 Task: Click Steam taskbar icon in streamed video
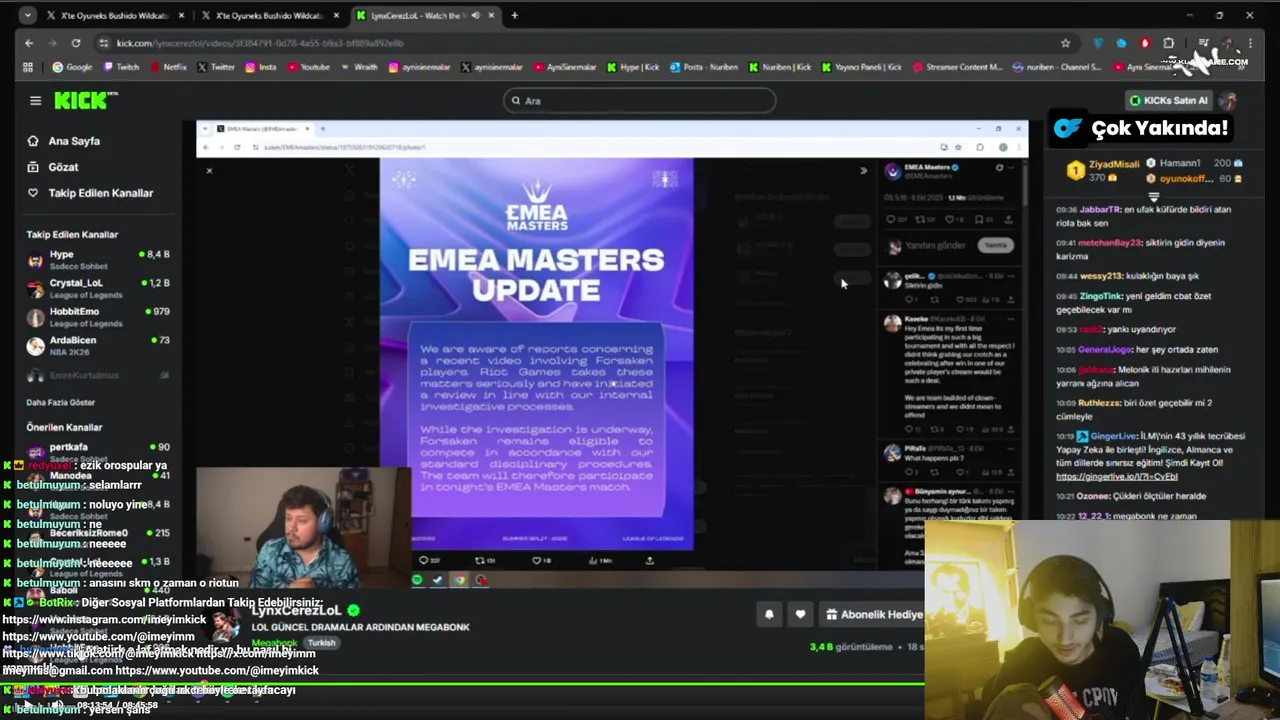coord(438,579)
